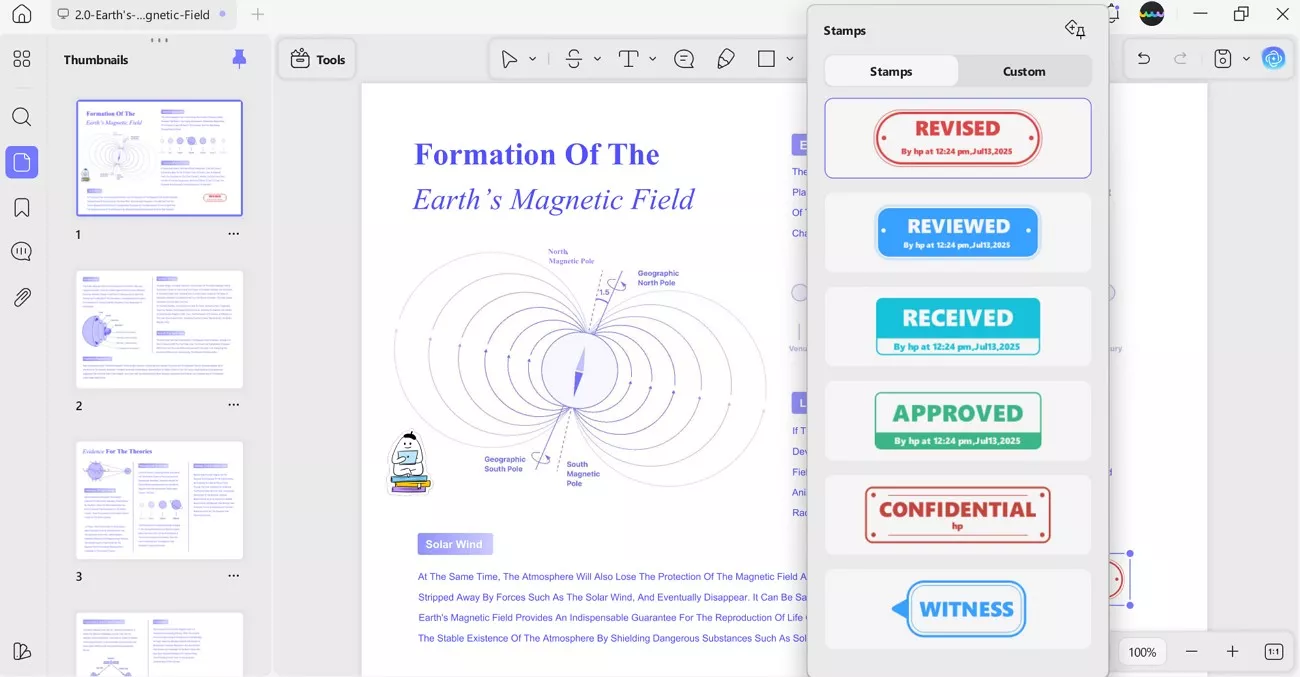
Task: Switch to the Stamps tab
Action: (x=891, y=71)
